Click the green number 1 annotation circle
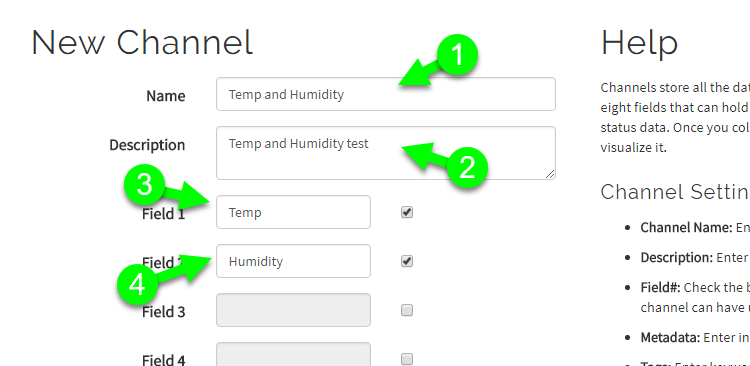This screenshot has width=750, height=366. pyautogui.click(x=458, y=55)
